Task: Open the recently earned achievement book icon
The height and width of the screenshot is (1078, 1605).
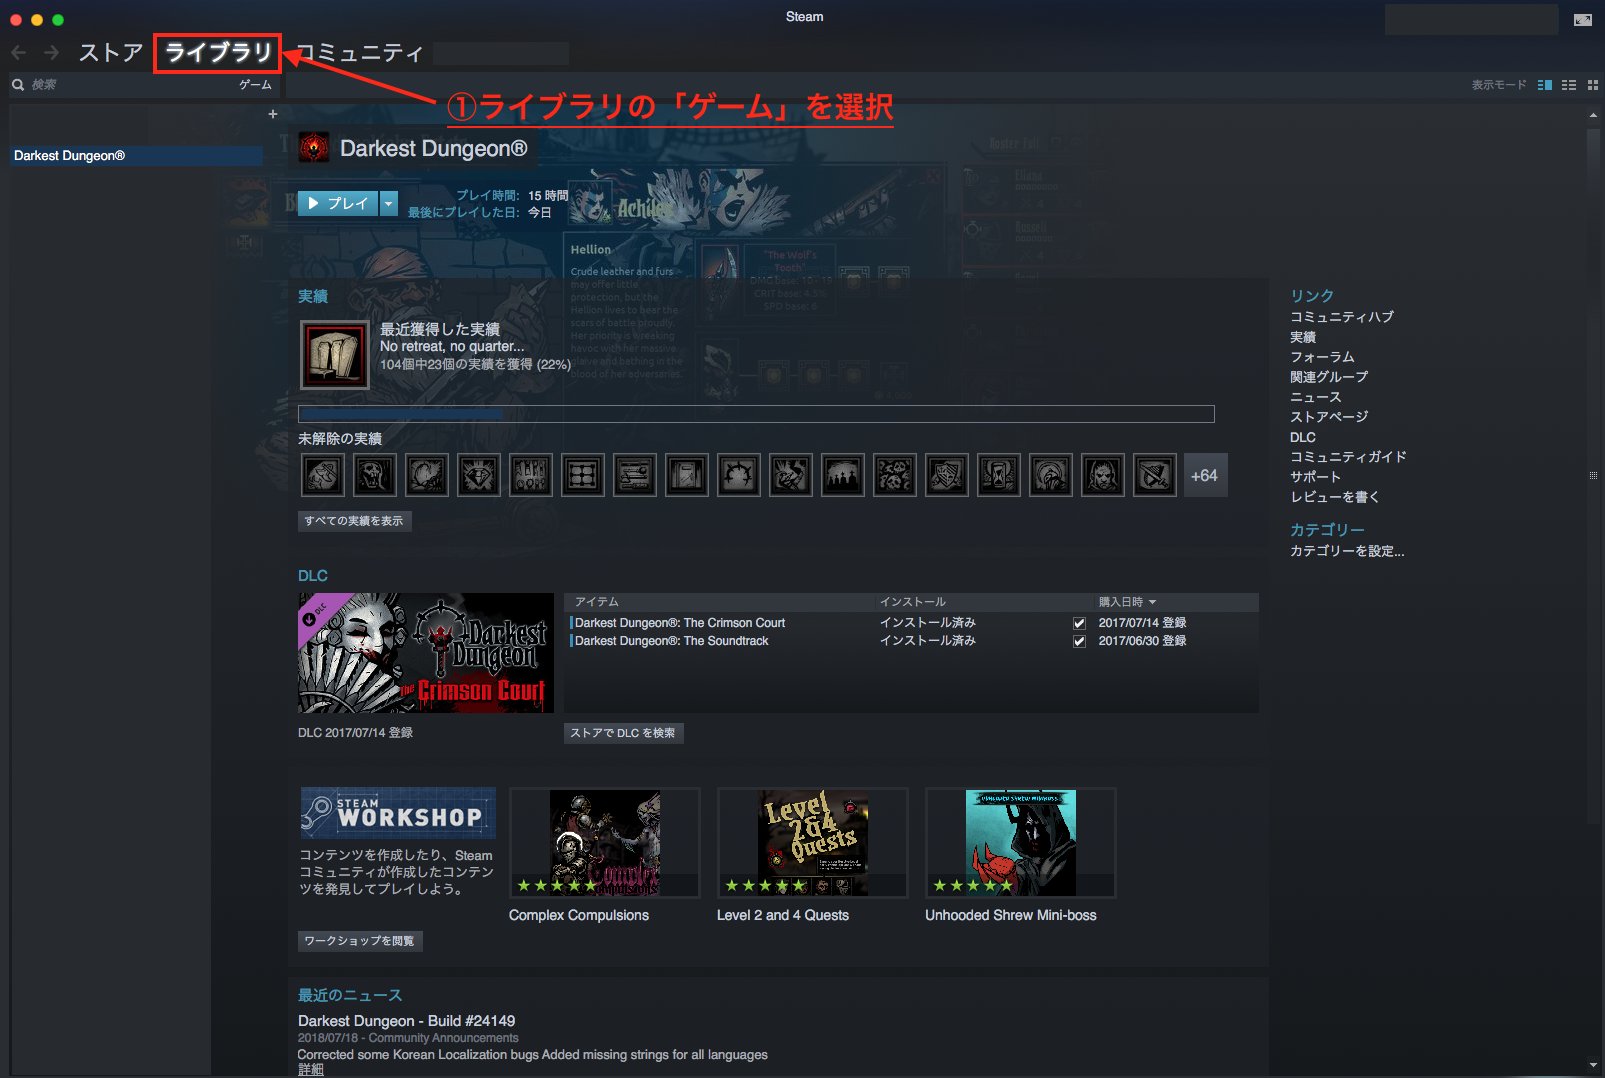Action: pos(335,355)
